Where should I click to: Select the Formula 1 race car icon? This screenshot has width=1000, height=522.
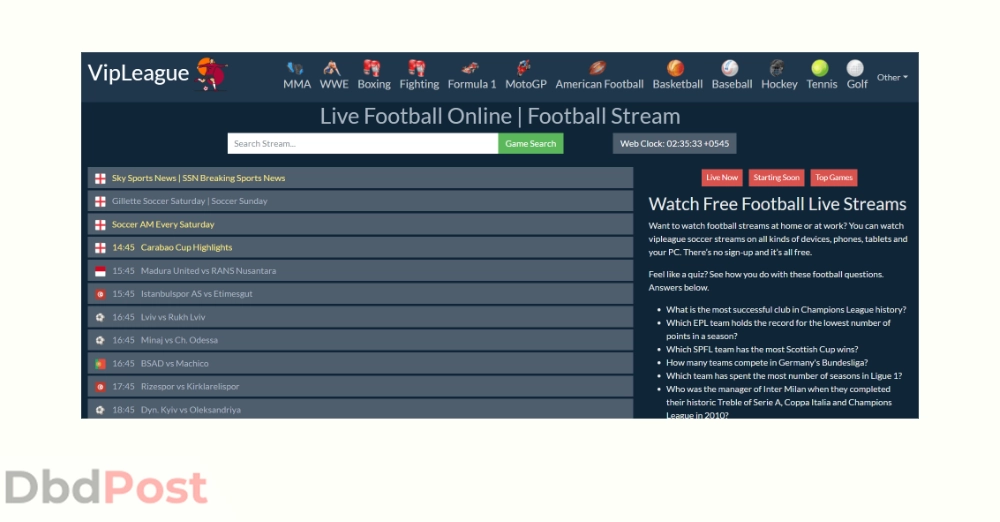coord(471,68)
